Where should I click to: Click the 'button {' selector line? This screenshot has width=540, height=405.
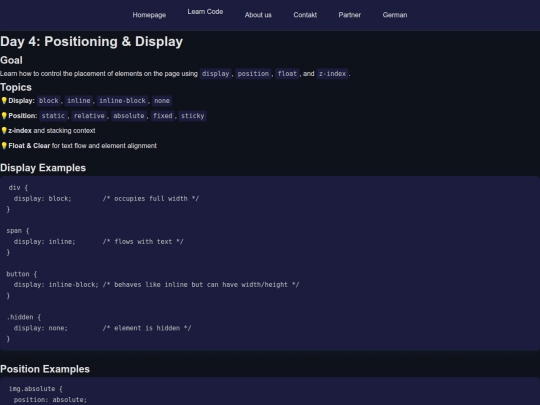pyautogui.click(x=22, y=274)
